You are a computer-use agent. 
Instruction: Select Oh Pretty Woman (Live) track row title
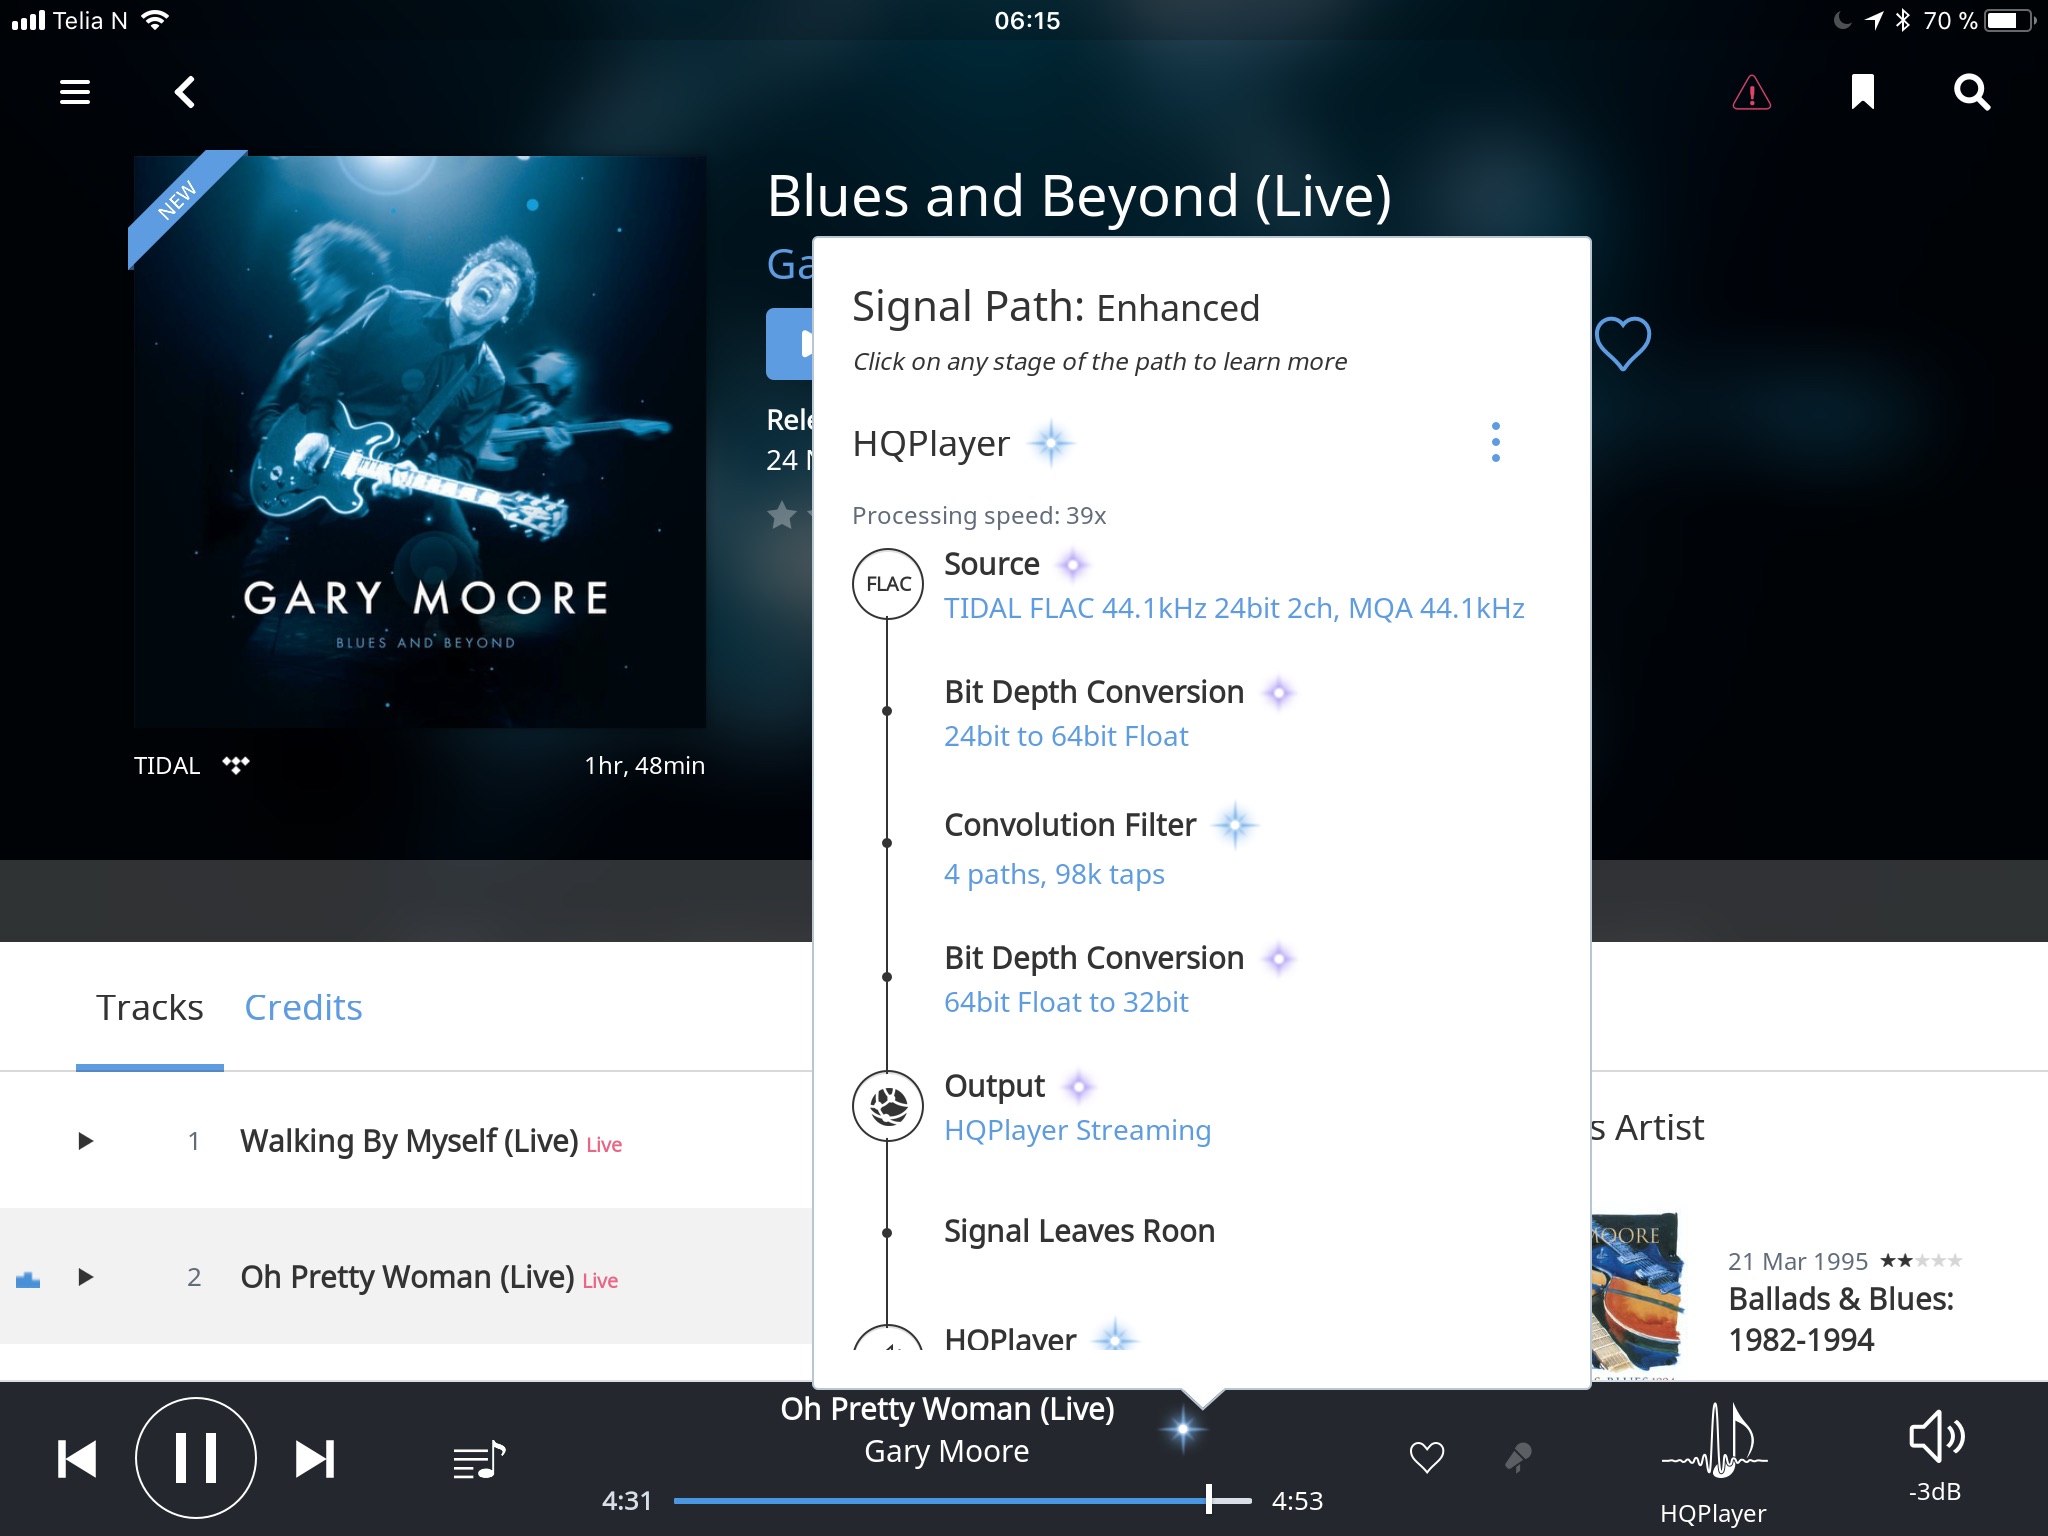coord(407,1277)
